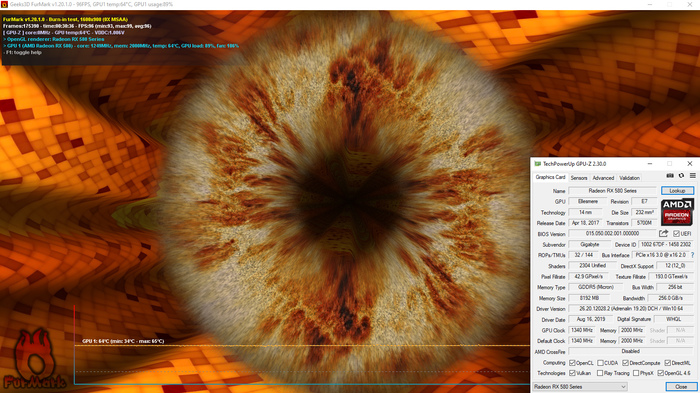Click the Bus Interface PCIe x16 value
The height and width of the screenshot is (393, 700).
tap(660, 255)
